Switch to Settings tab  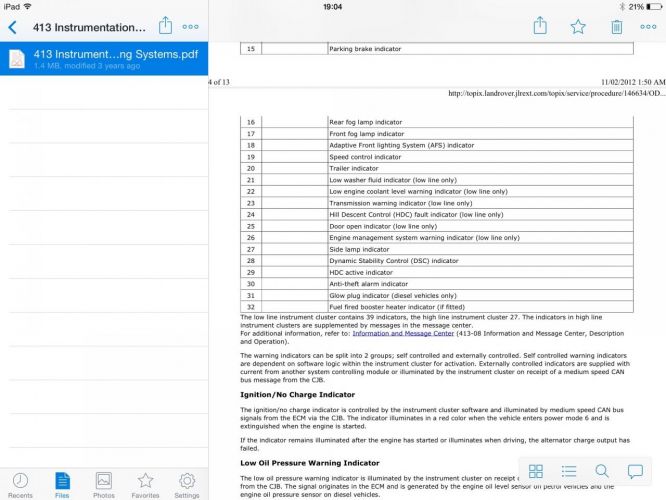[x=186, y=485]
